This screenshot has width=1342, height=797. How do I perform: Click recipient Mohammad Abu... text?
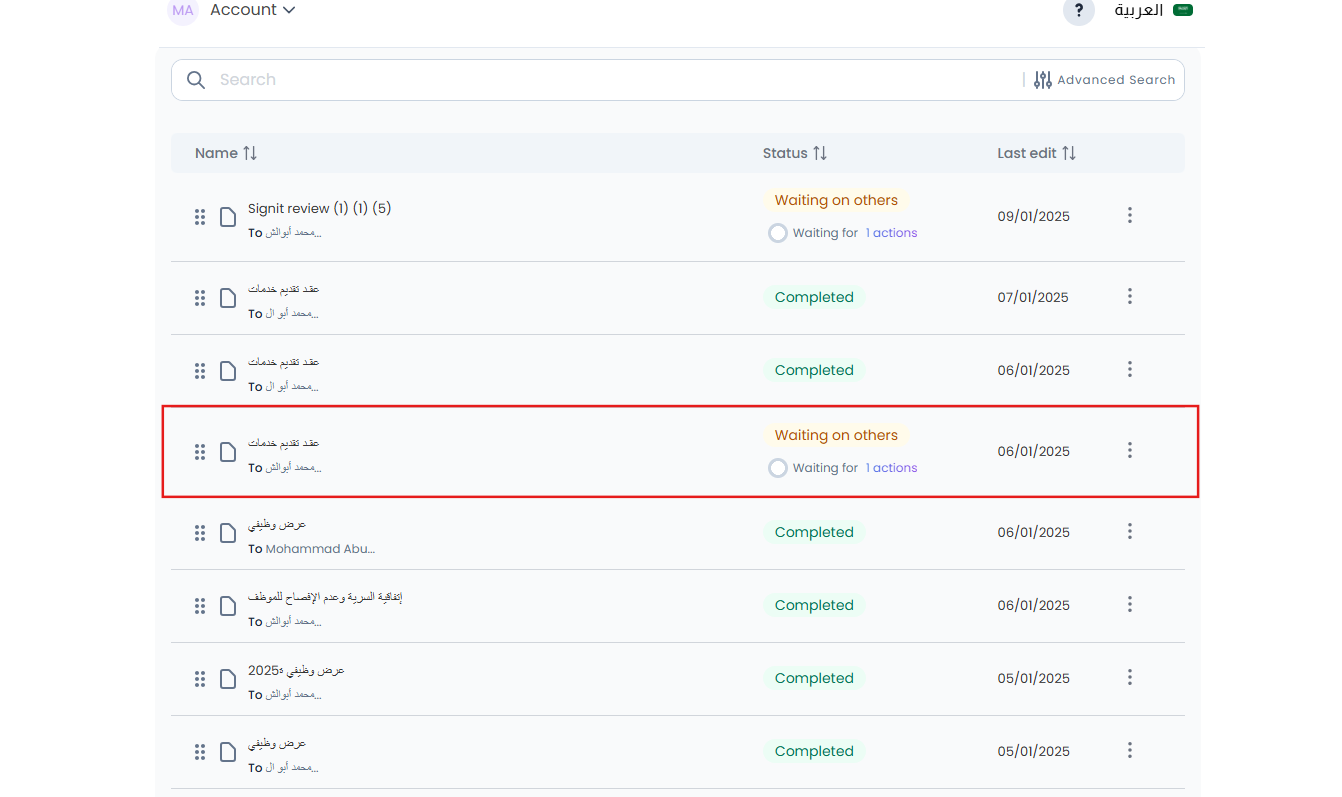pos(320,549)
